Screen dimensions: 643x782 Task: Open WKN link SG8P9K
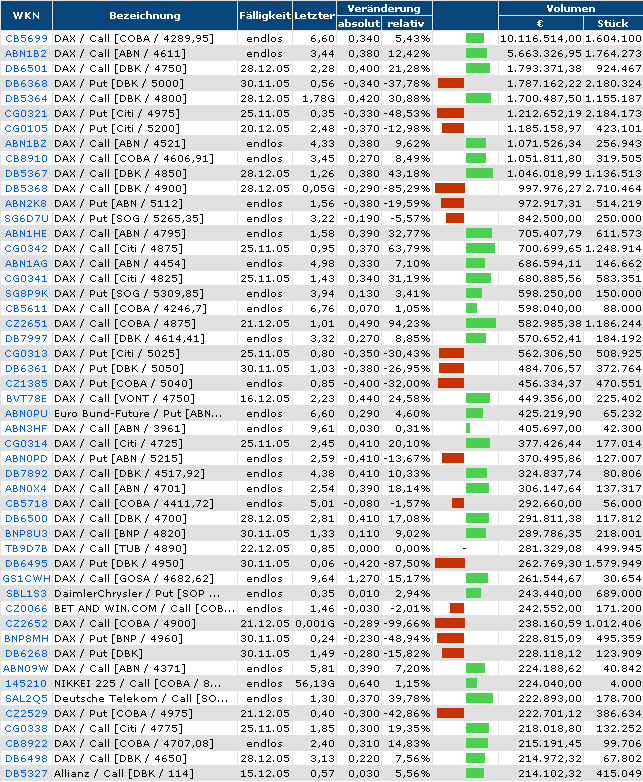coord(26,293)
